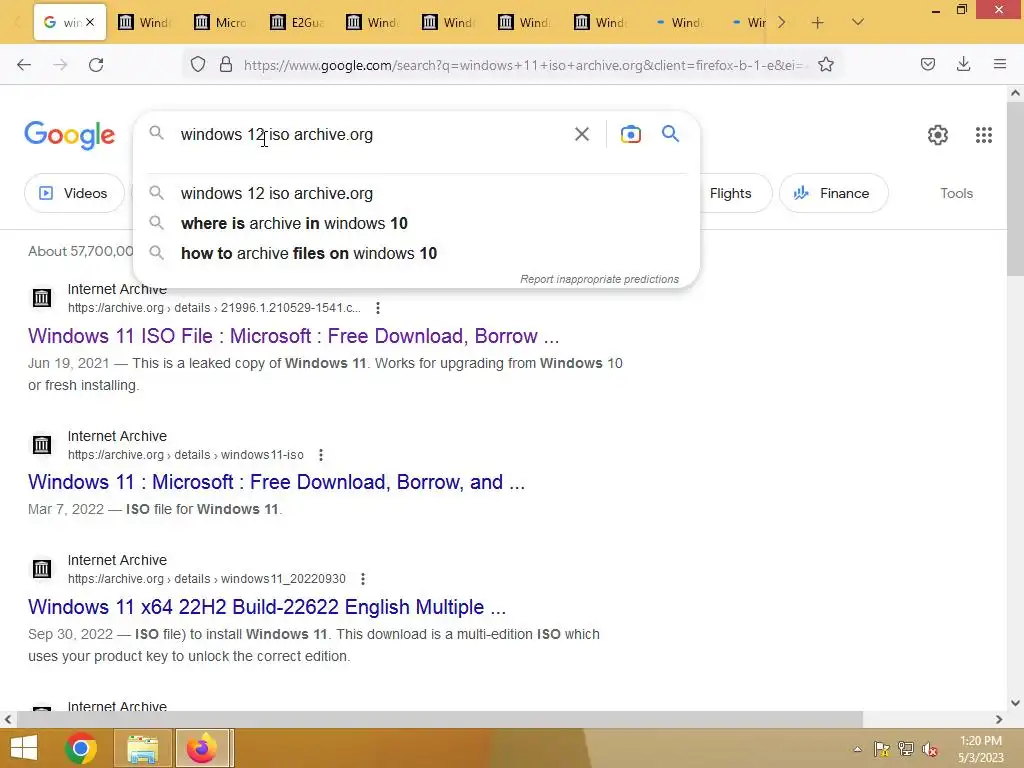Save page to Pocket
The width and height of the screenshot is (1024, 768).
coord(927,64)
